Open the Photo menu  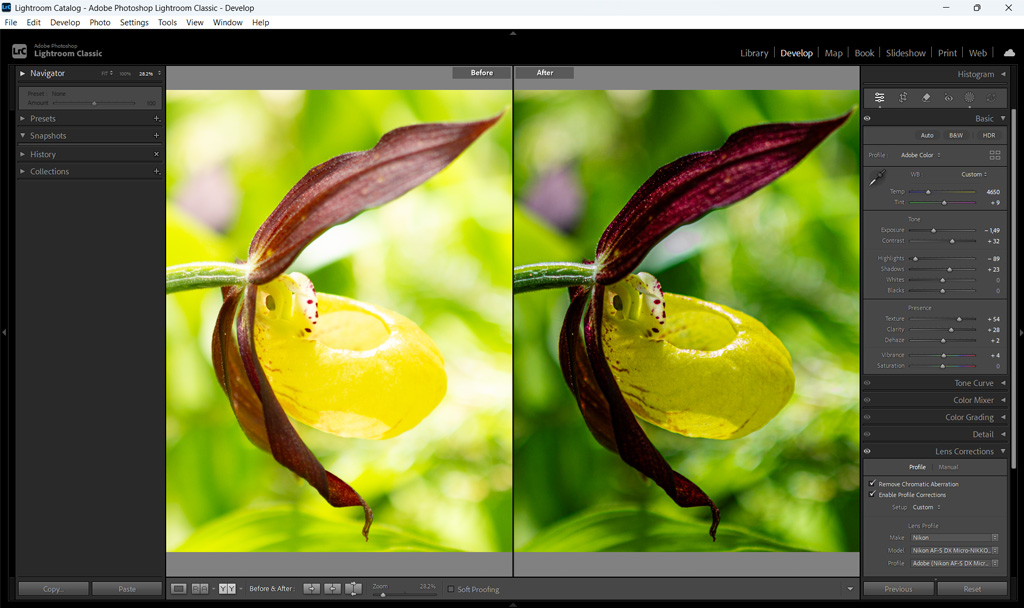click(100, 22)
